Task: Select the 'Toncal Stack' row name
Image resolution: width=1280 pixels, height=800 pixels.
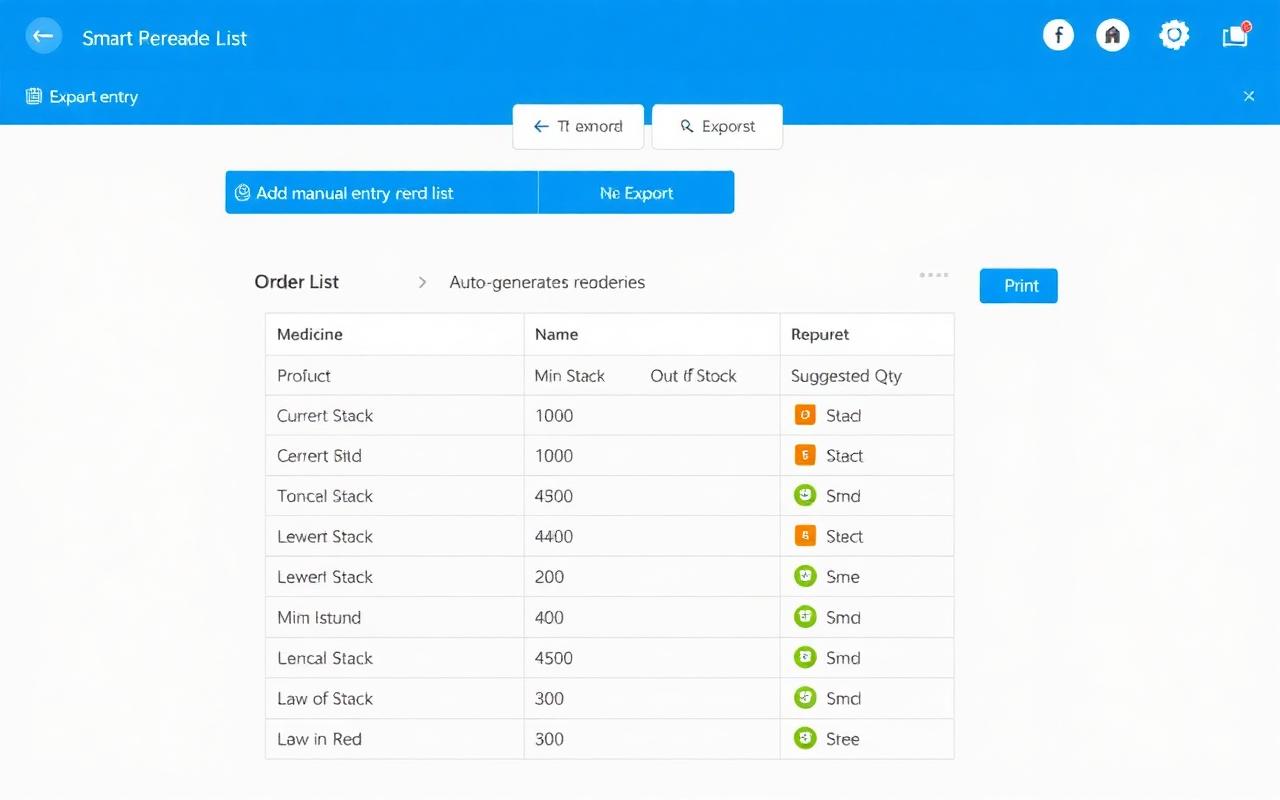Action: click(325, 496)
